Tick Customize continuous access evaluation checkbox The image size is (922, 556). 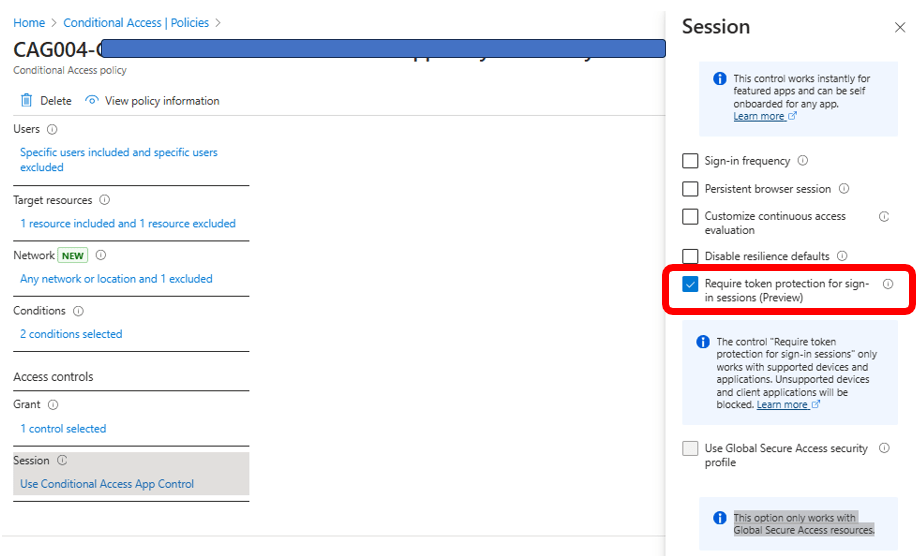(x=690, y=217)
